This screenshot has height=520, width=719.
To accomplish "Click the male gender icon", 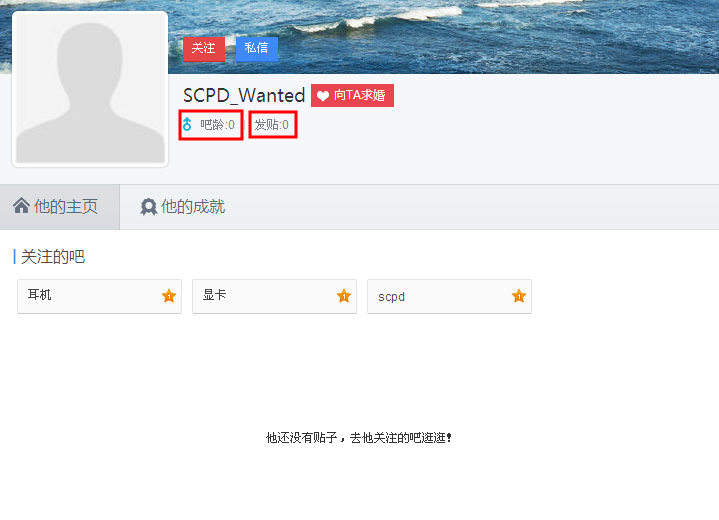I will tap(187, 124).
